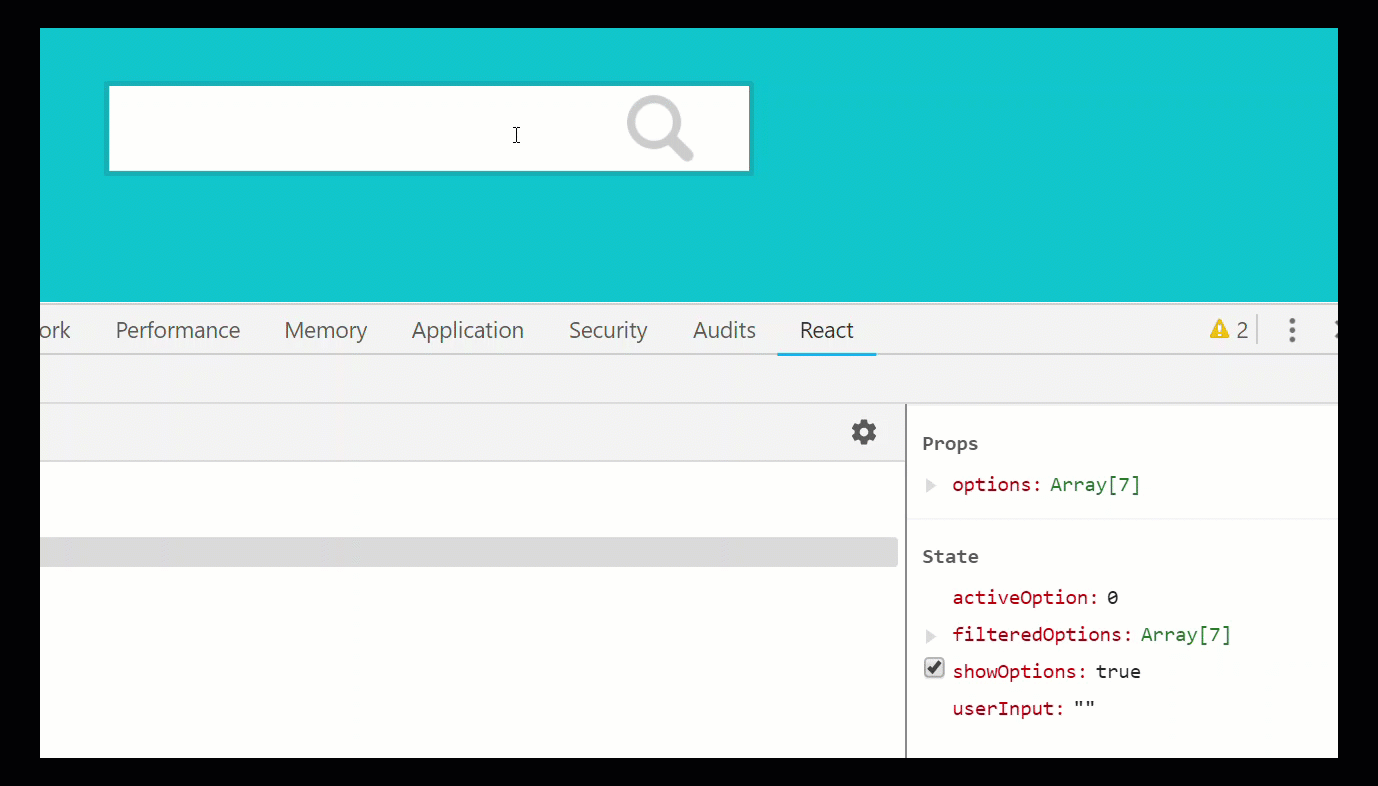Switch to the Security tab

coord(608,330)
